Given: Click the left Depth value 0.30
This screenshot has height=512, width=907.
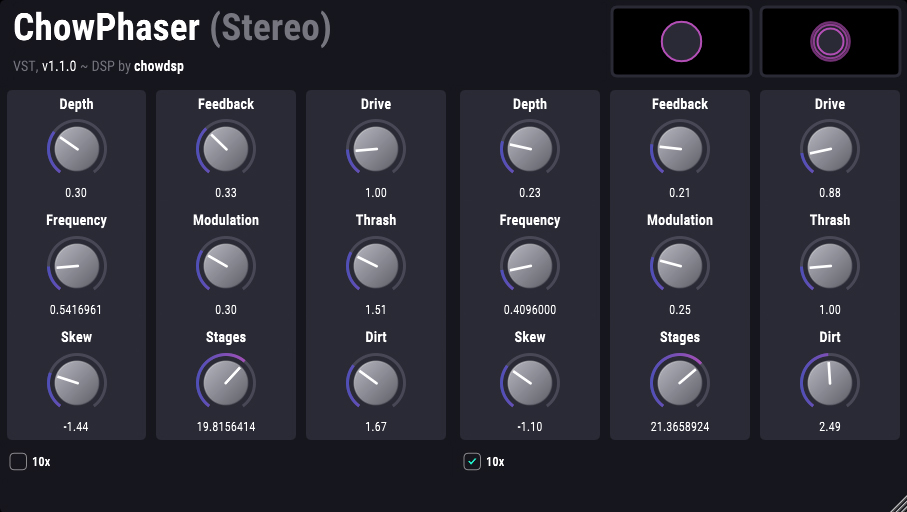Looking at the screenshot, I should (76, 193).
